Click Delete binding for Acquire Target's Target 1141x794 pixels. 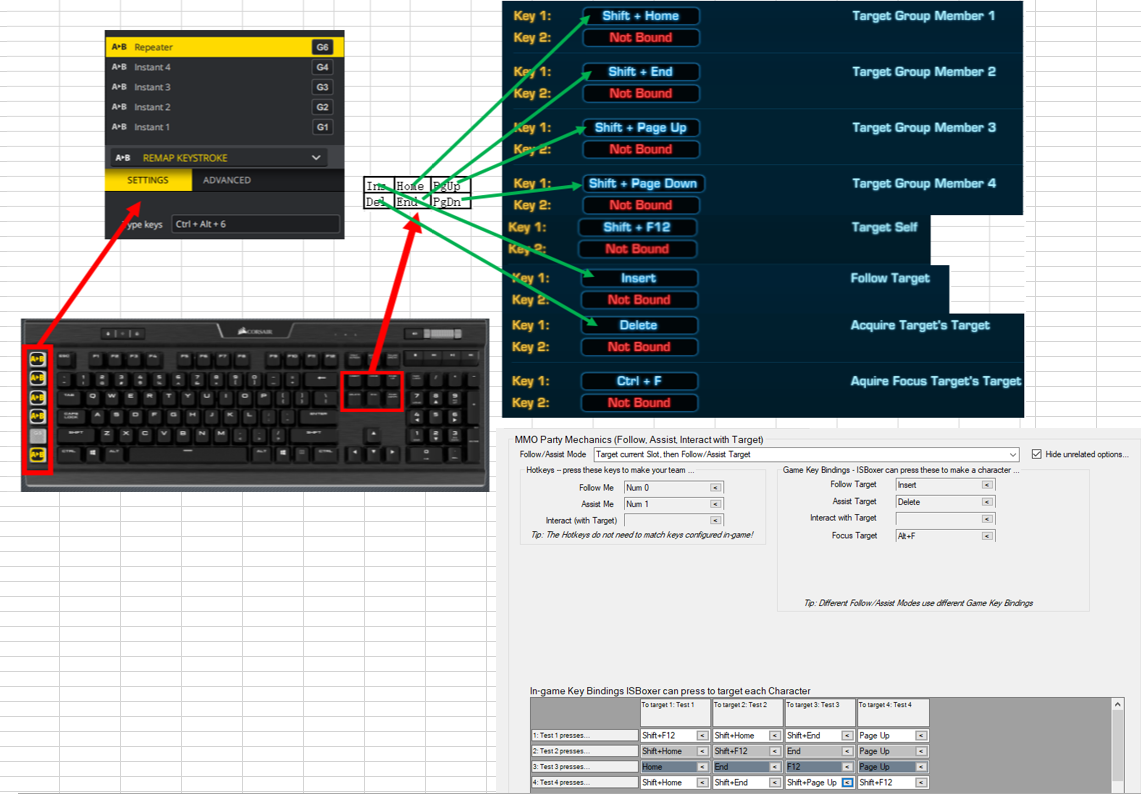point(640,326)
